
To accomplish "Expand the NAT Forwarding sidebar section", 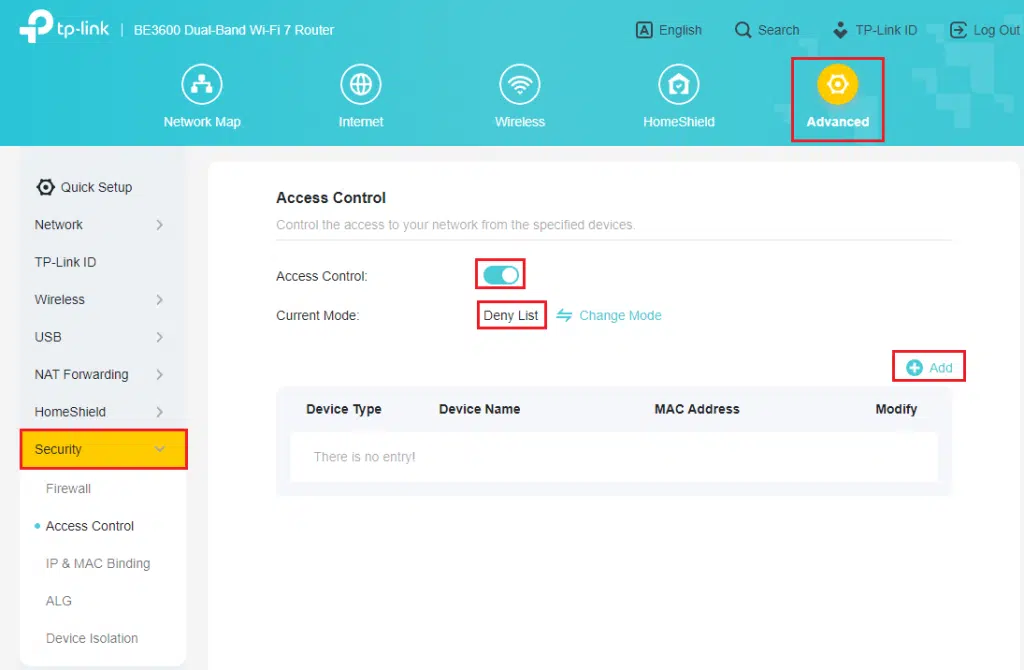I will click(99, 375).
